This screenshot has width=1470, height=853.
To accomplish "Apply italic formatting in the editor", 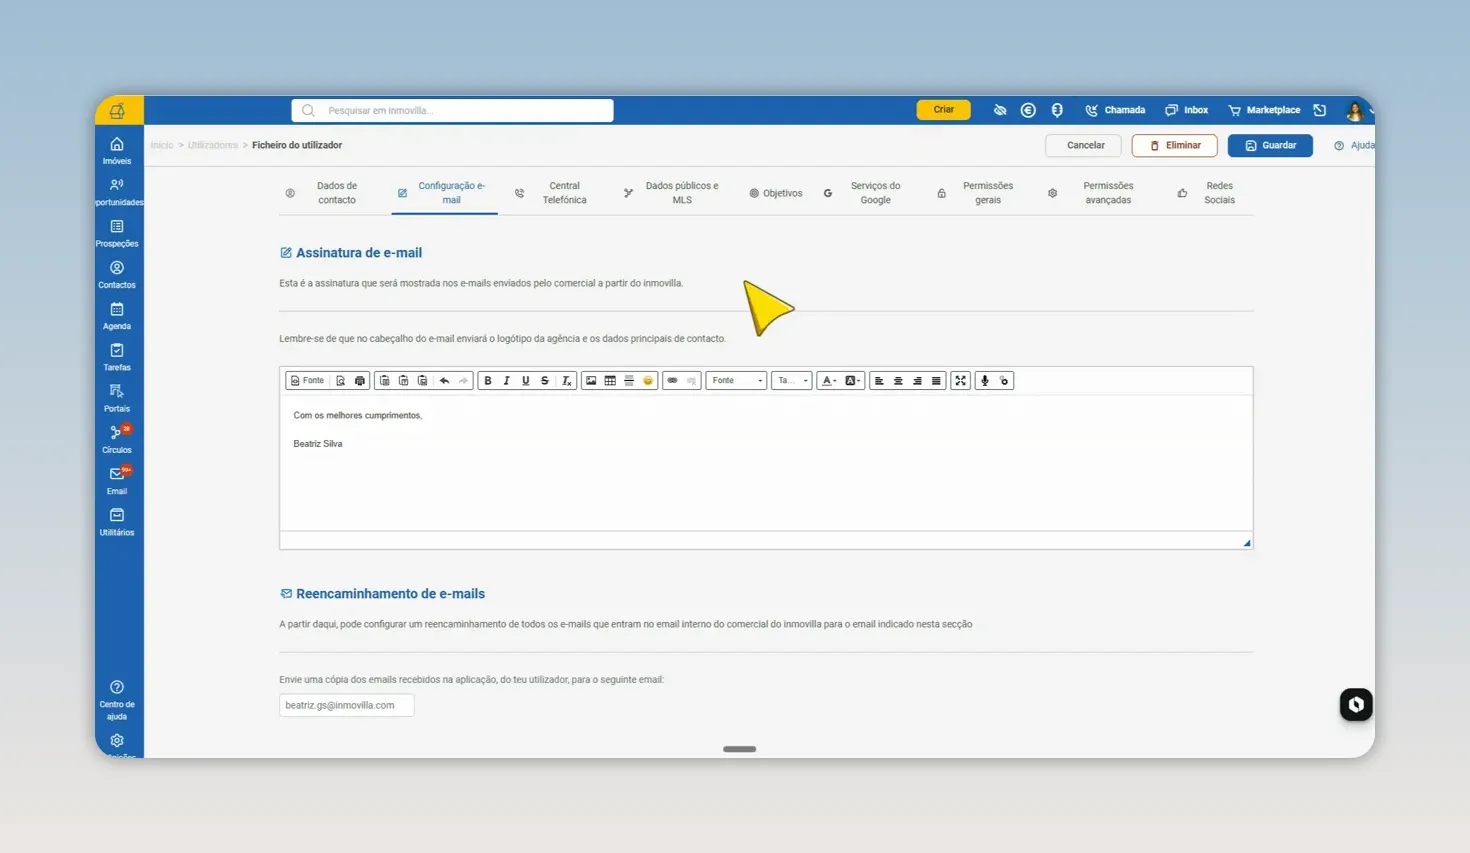I will tap(507, 381).
